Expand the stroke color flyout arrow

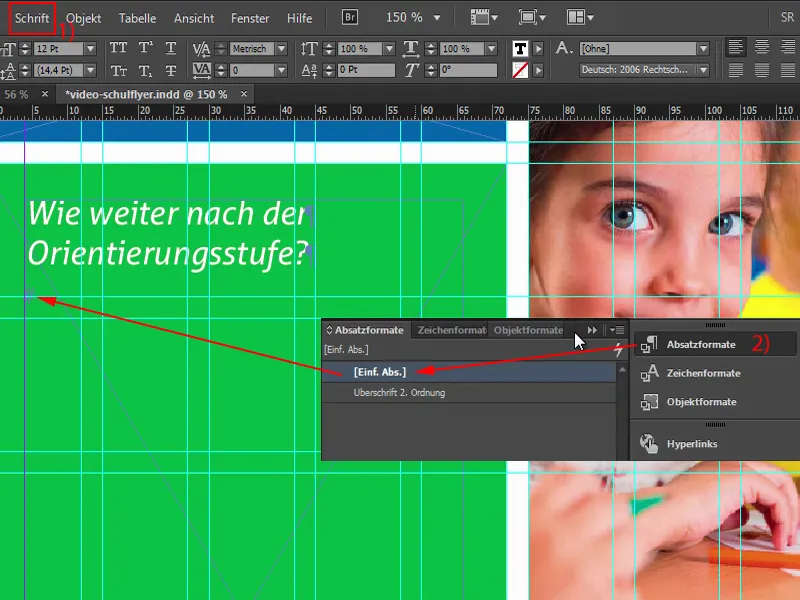click(x=538, y=70)
